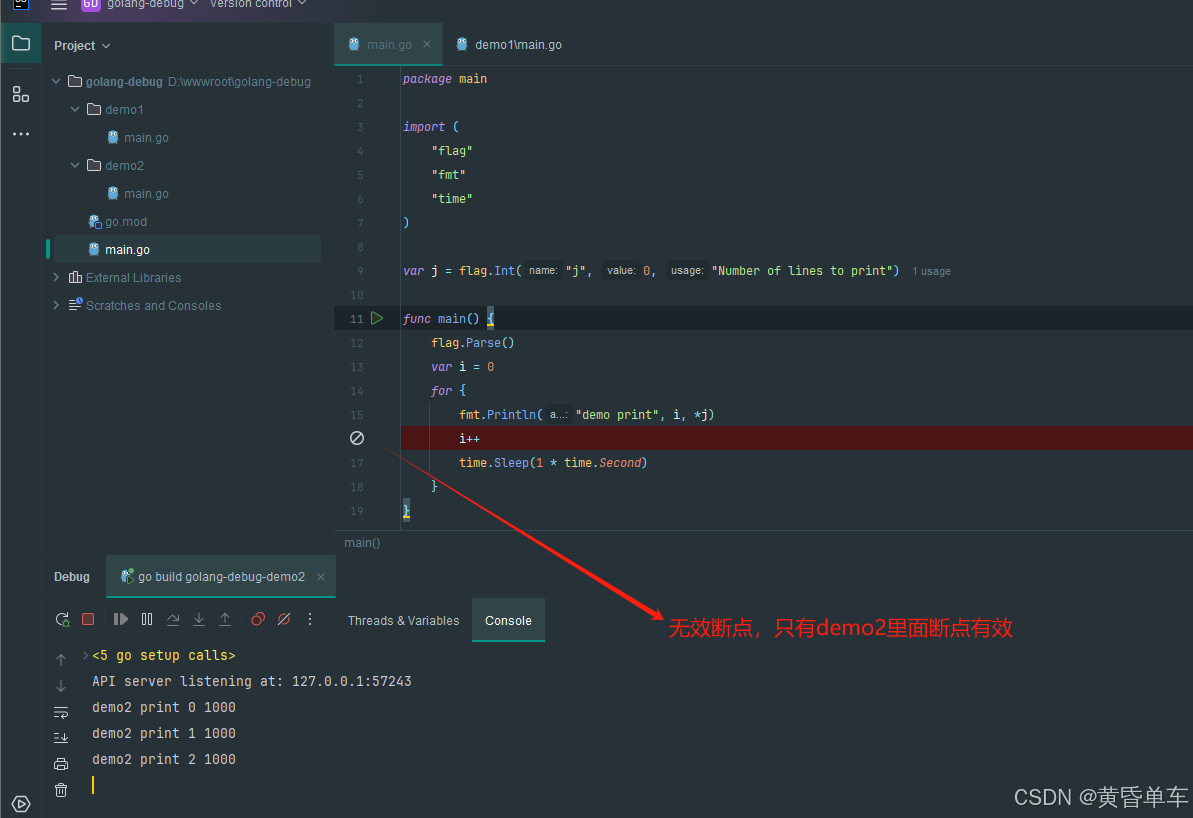The width and height of the screenshot is (1193, 818).
Task: Open the Version control dropdown
Action: coord(258,4)
